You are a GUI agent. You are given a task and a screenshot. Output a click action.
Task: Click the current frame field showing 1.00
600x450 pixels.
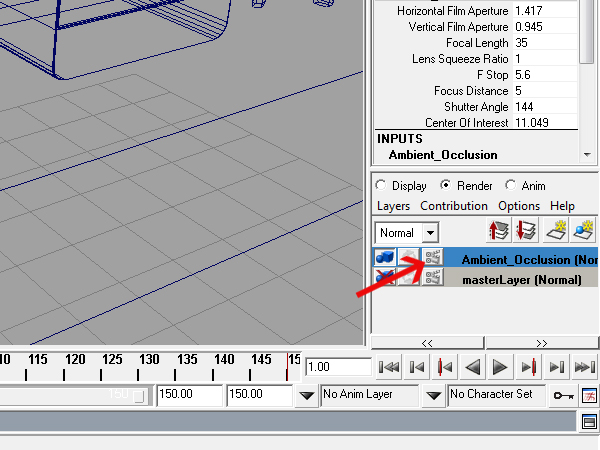point(338,367)
